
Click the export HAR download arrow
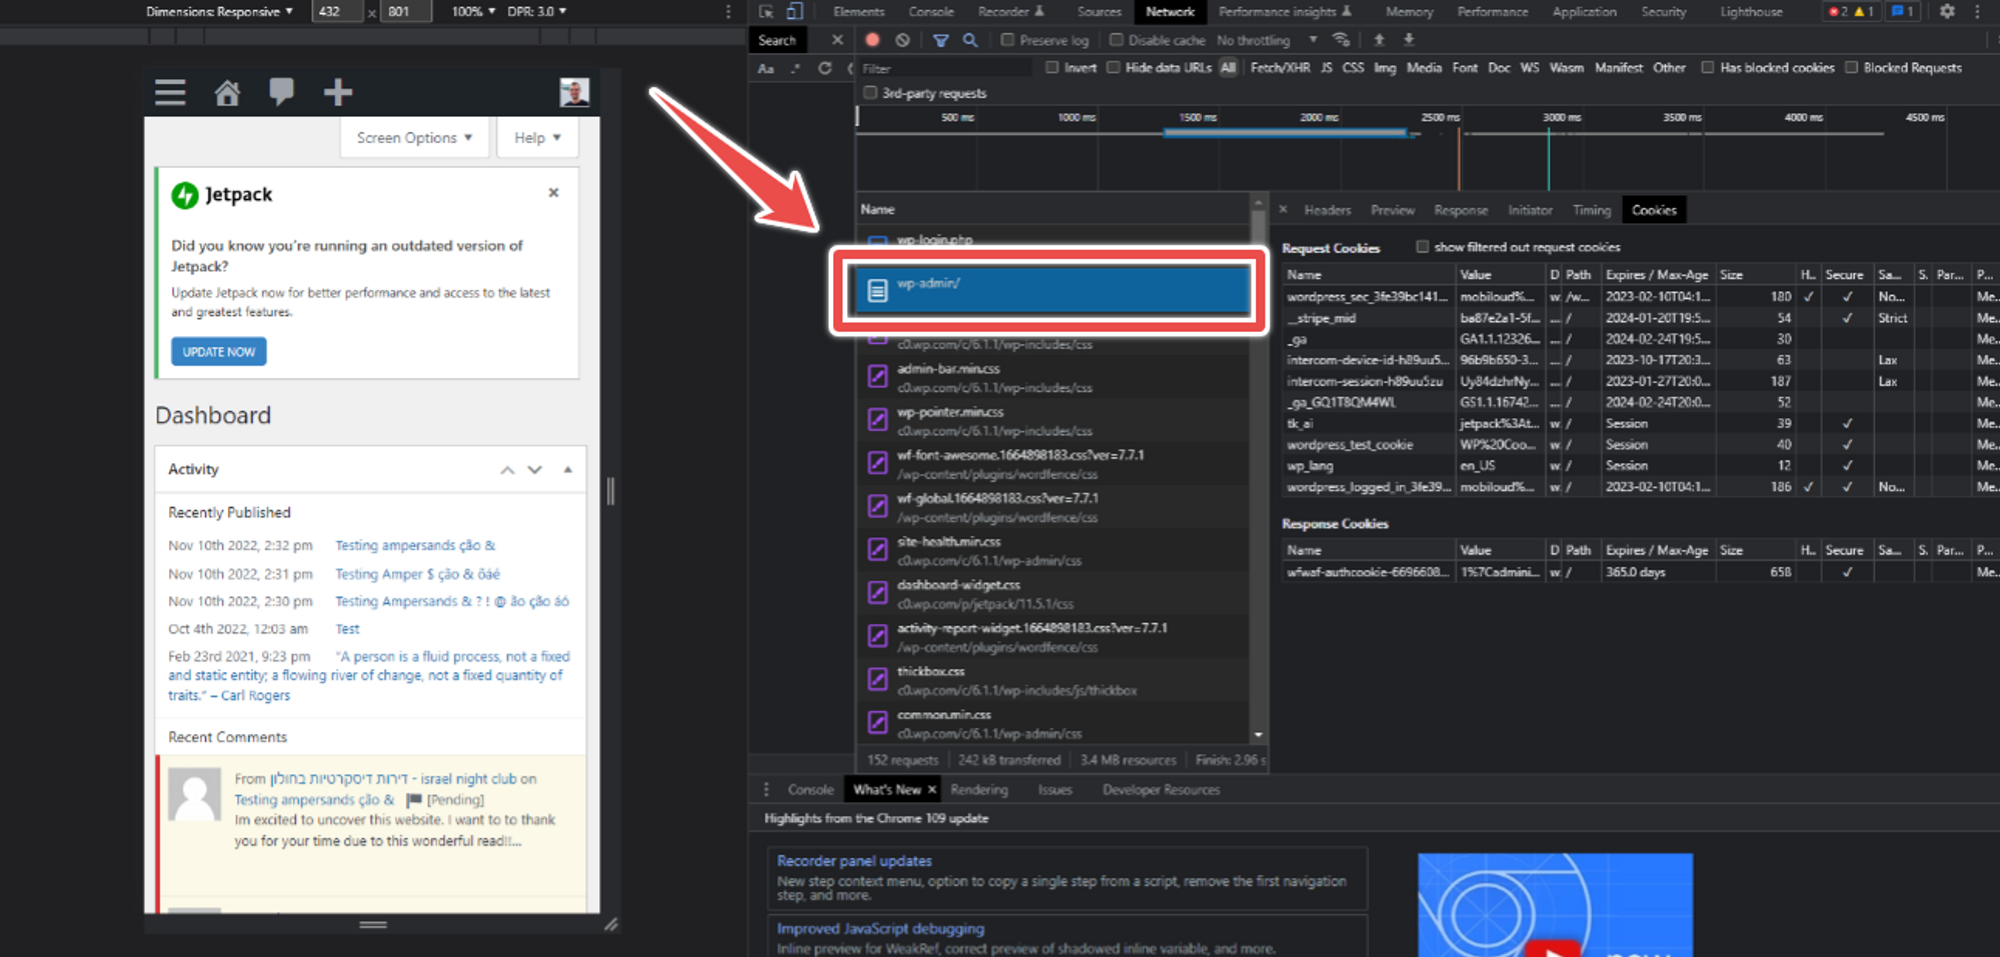pos(1409,40)
